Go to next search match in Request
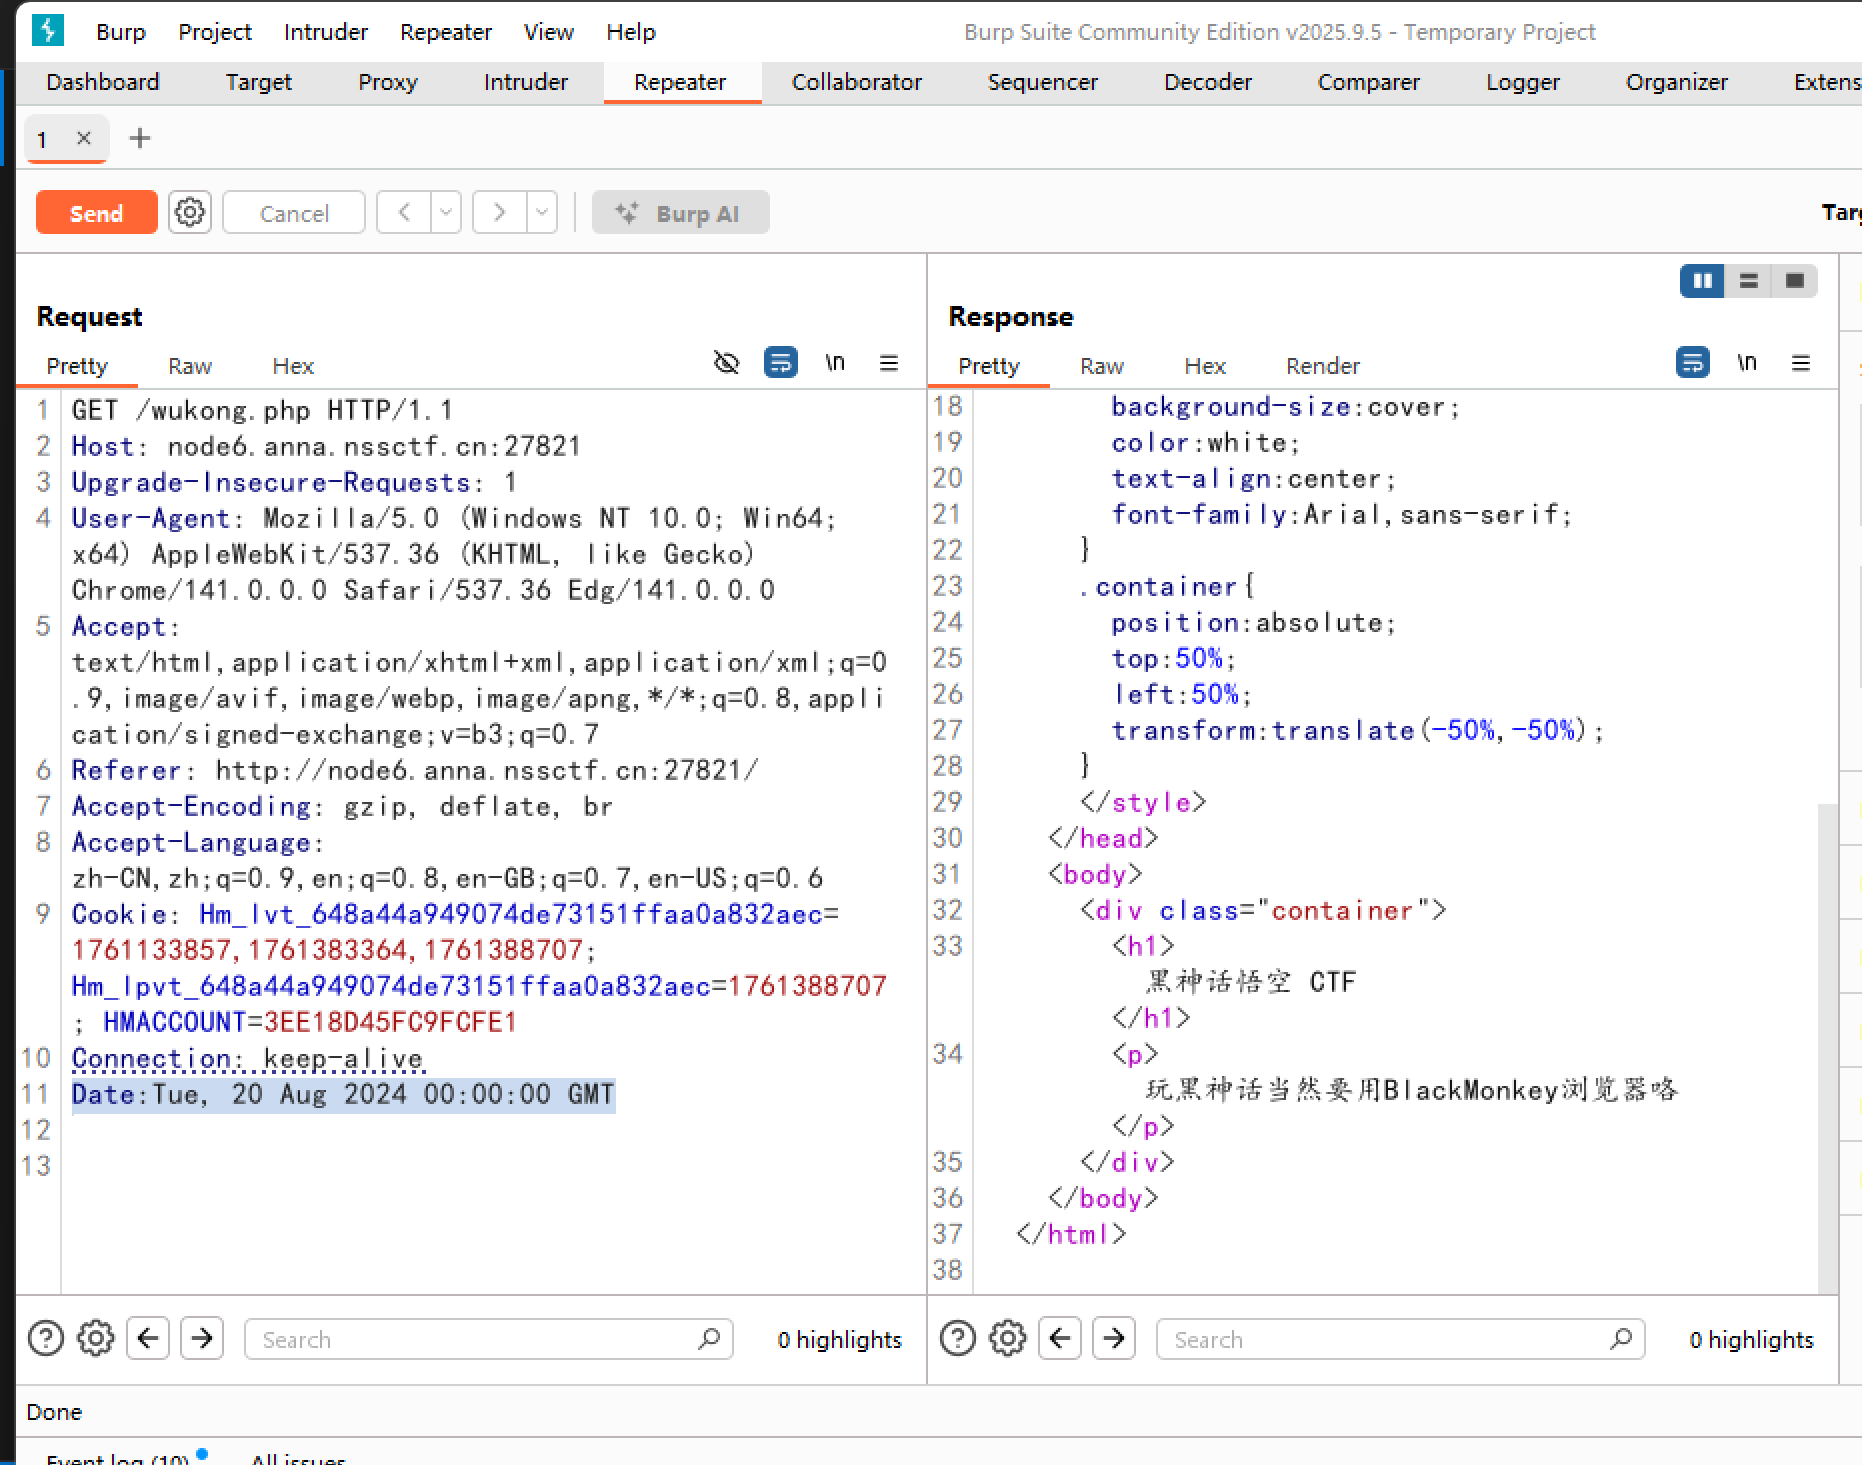 click(x=201, y=1338)
